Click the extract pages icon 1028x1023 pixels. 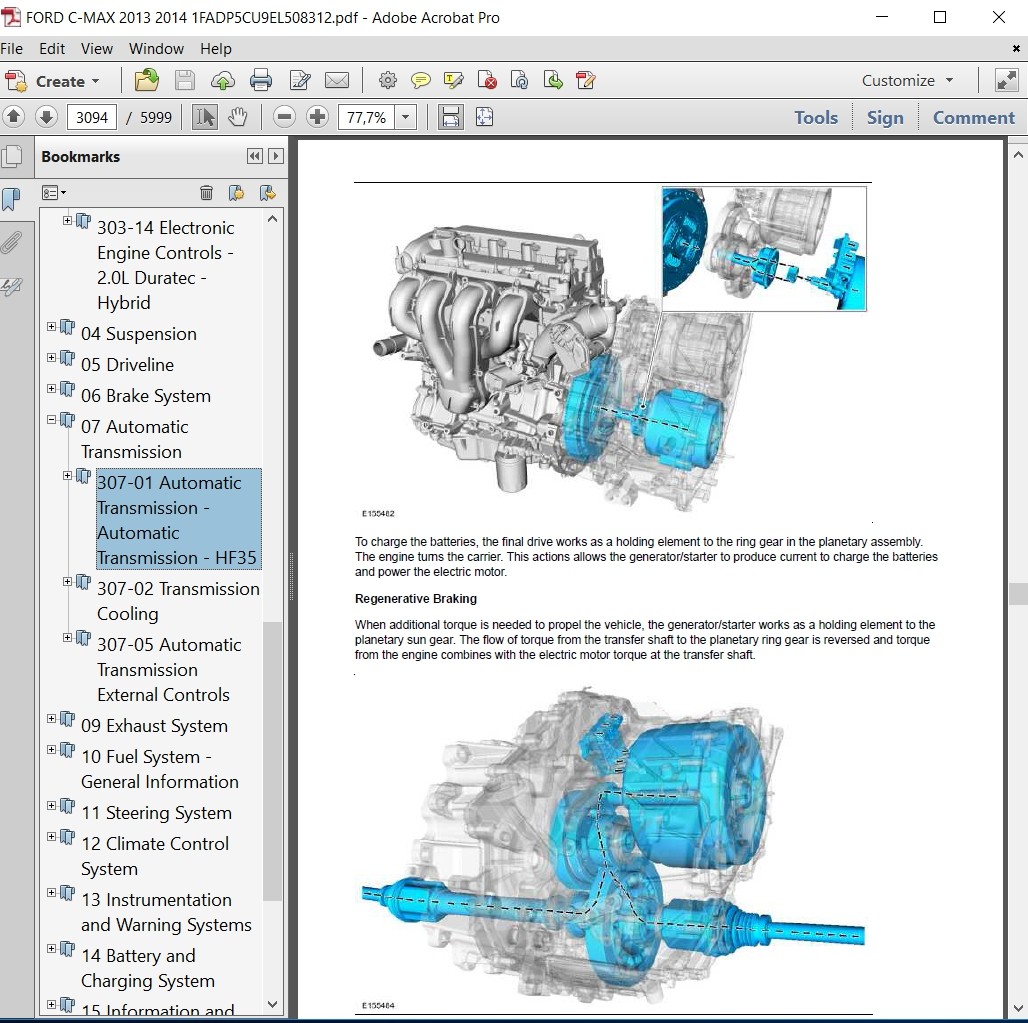[x=553, y=81]
